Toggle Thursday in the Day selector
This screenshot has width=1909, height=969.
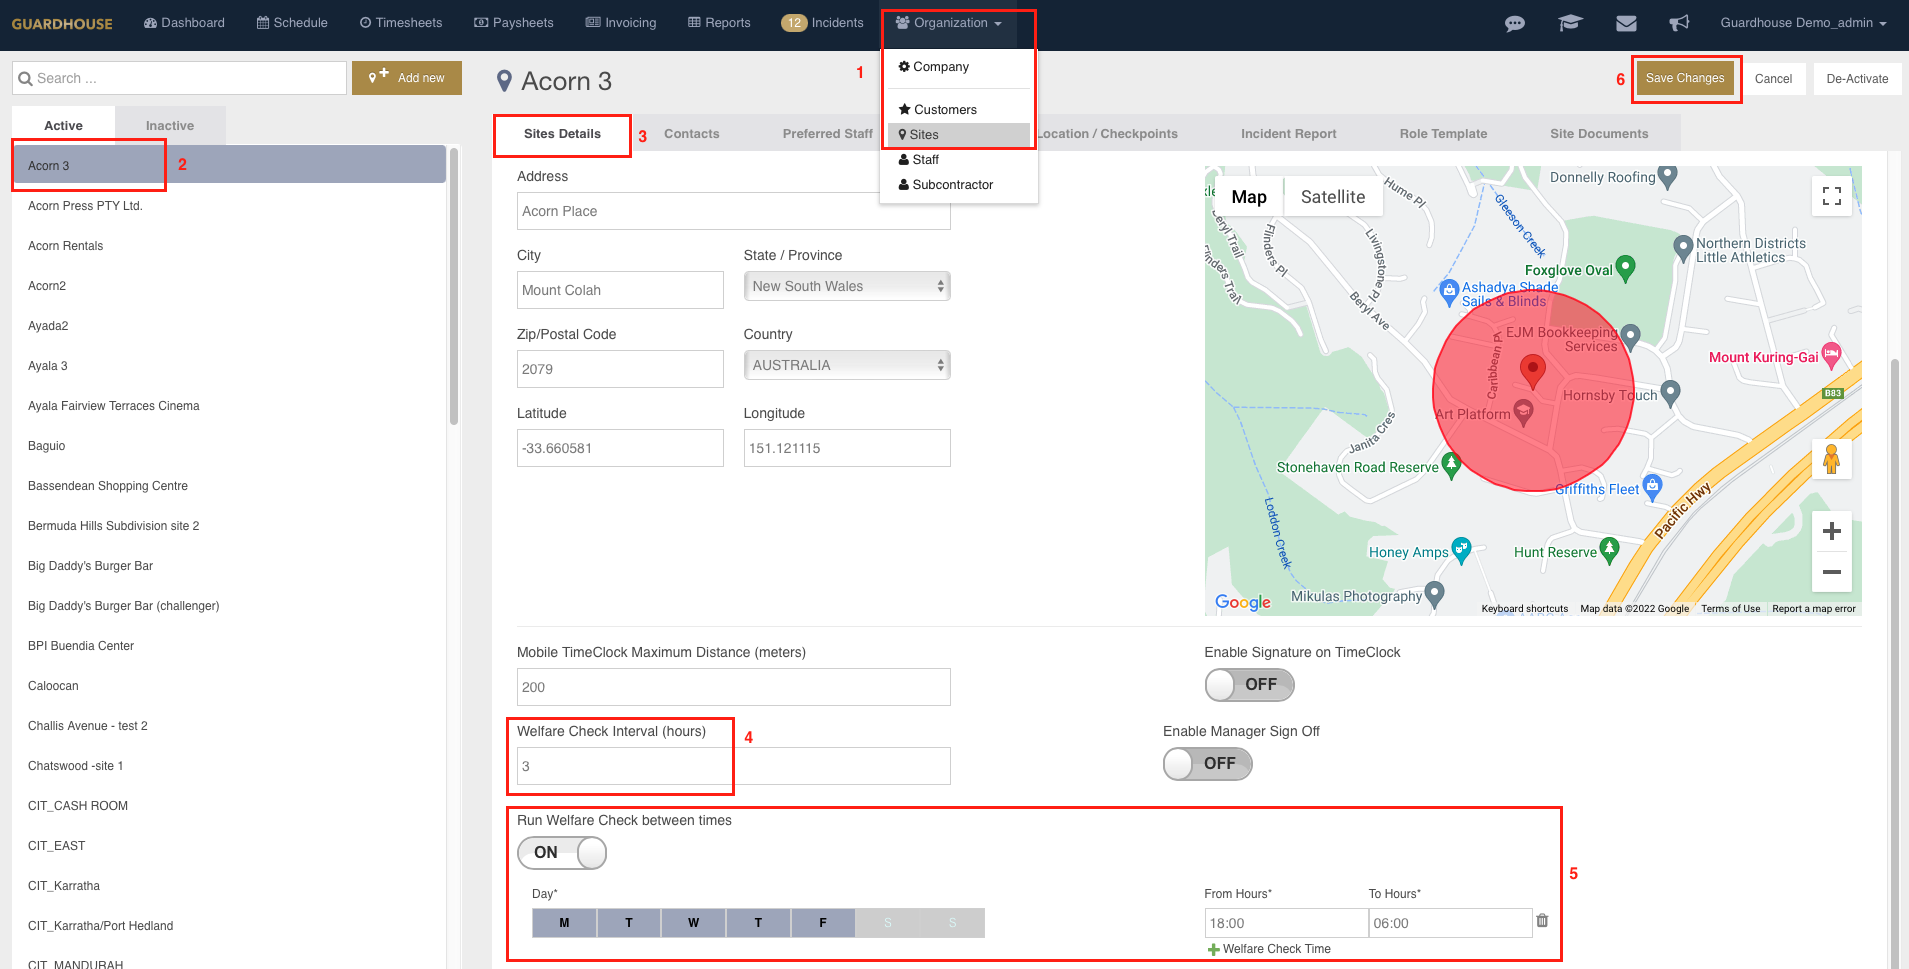[x=758, y=923]
